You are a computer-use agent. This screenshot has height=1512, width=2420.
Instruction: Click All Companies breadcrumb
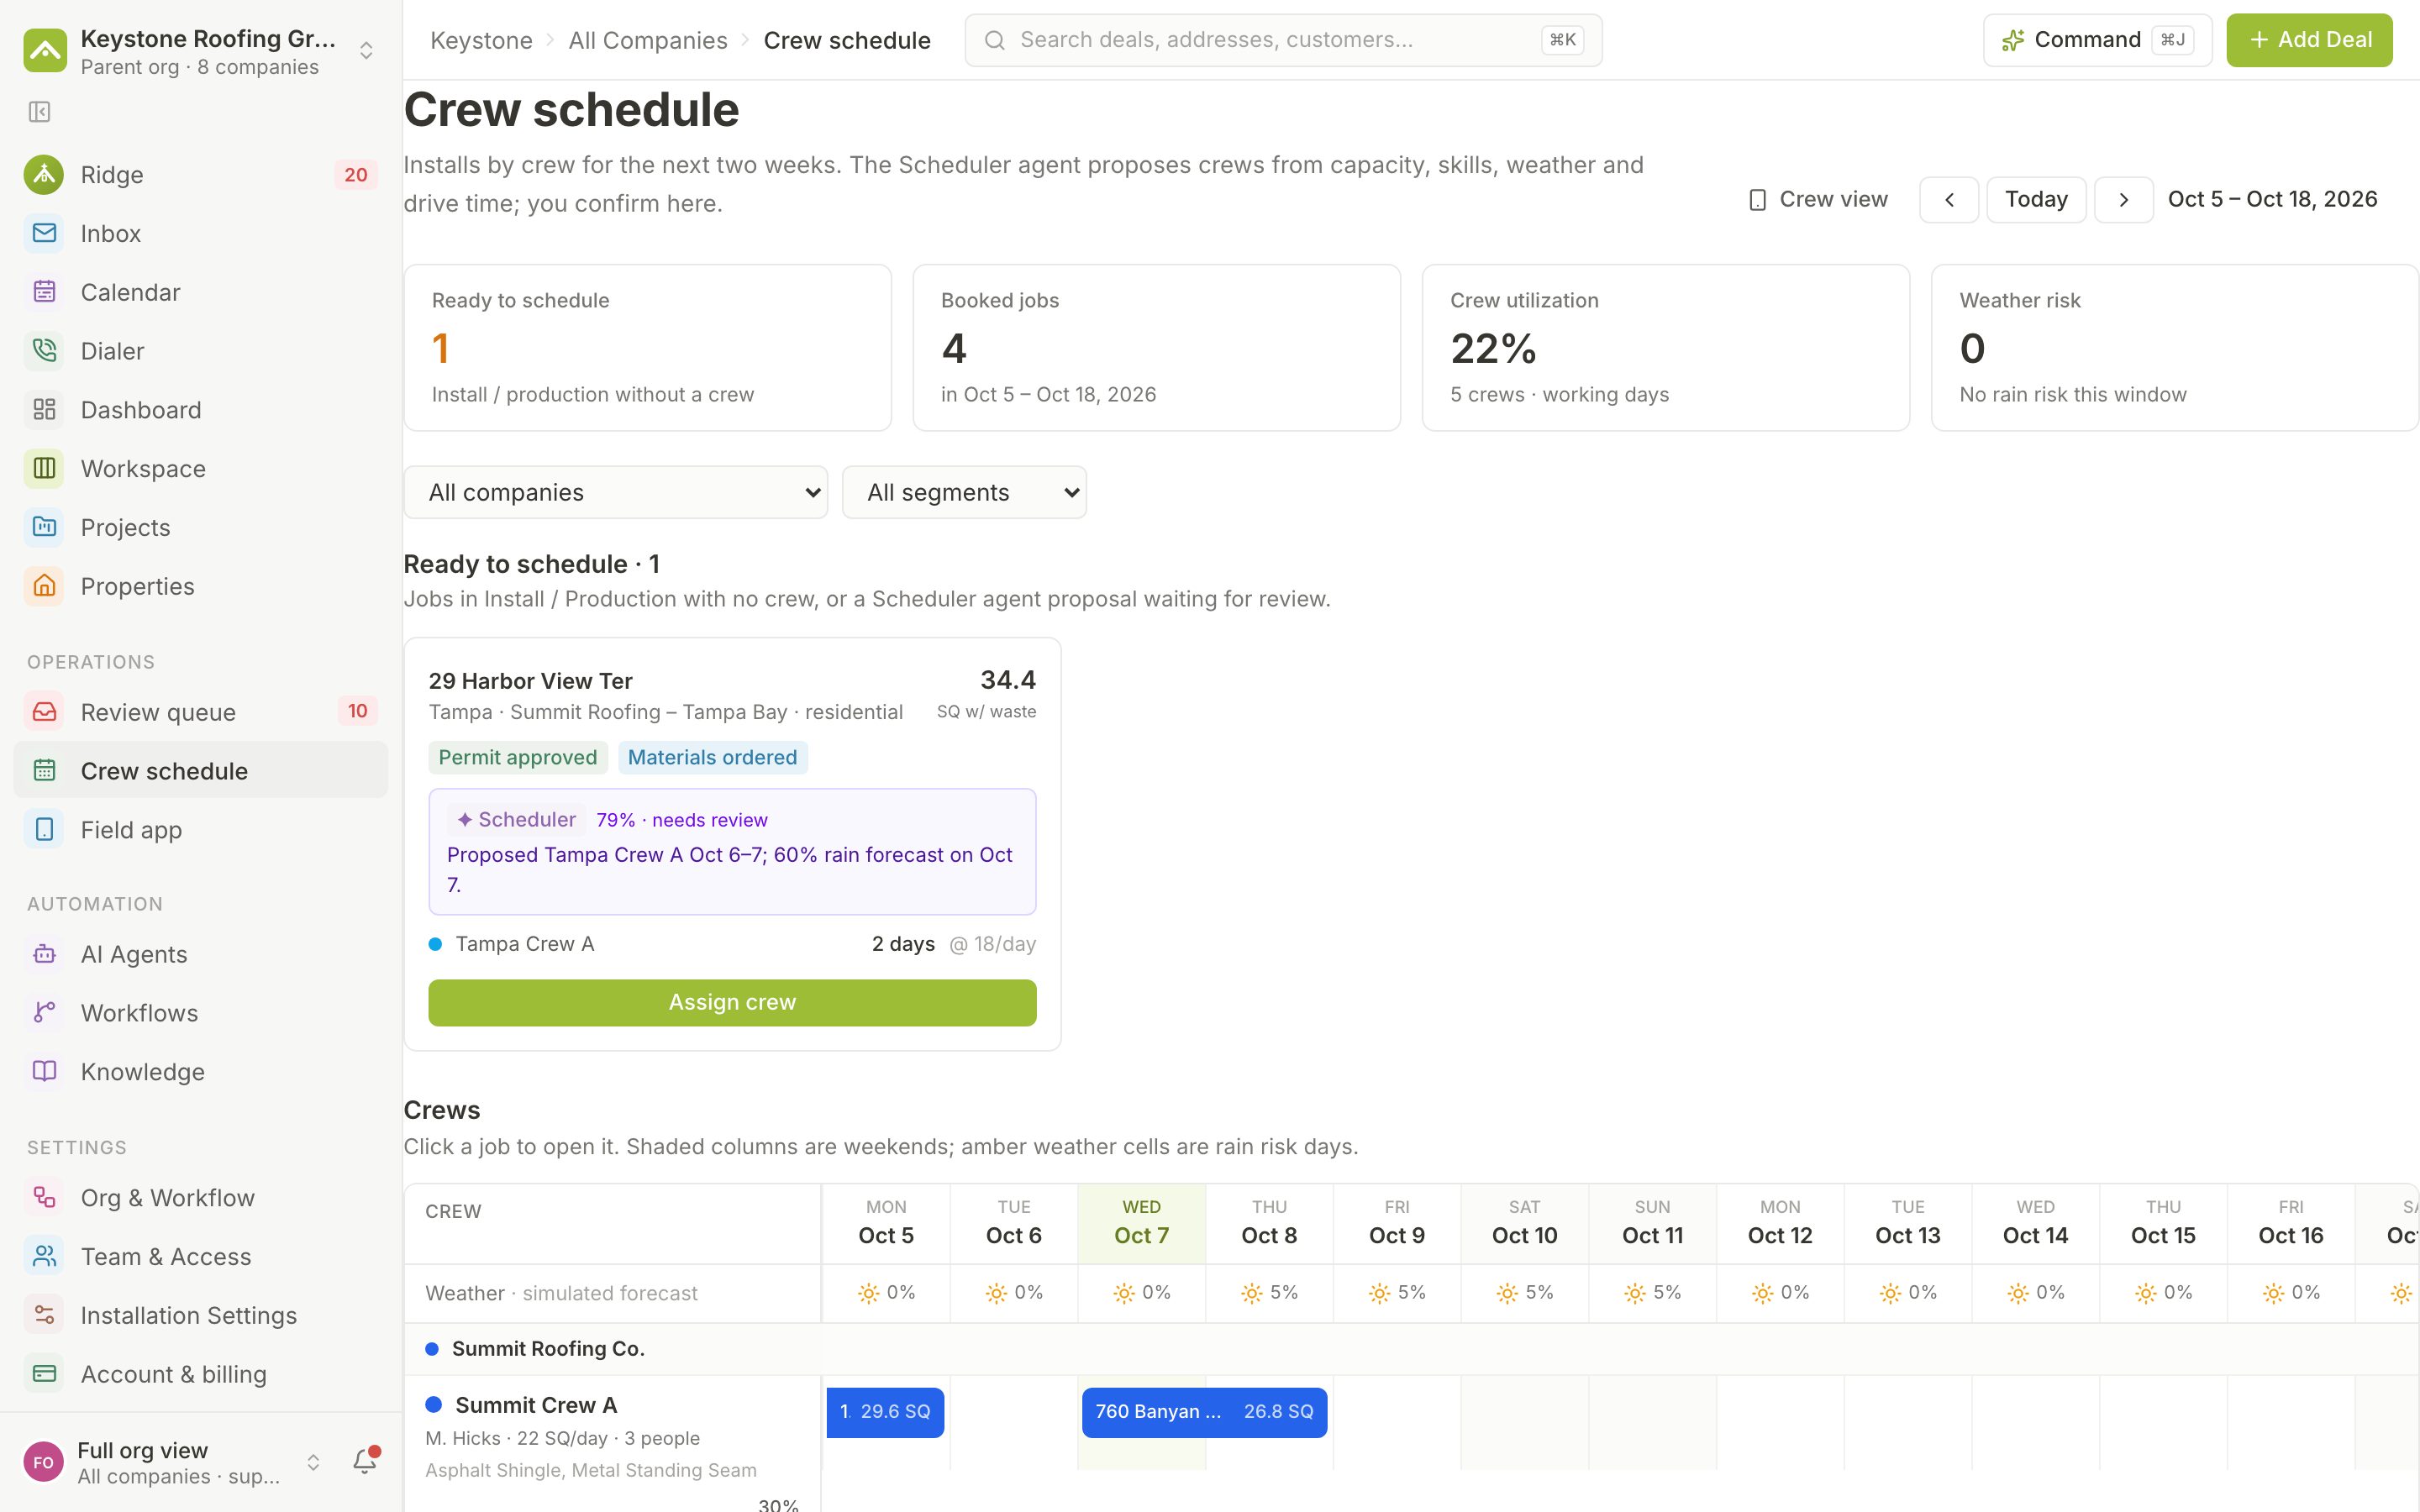(648, 40)
